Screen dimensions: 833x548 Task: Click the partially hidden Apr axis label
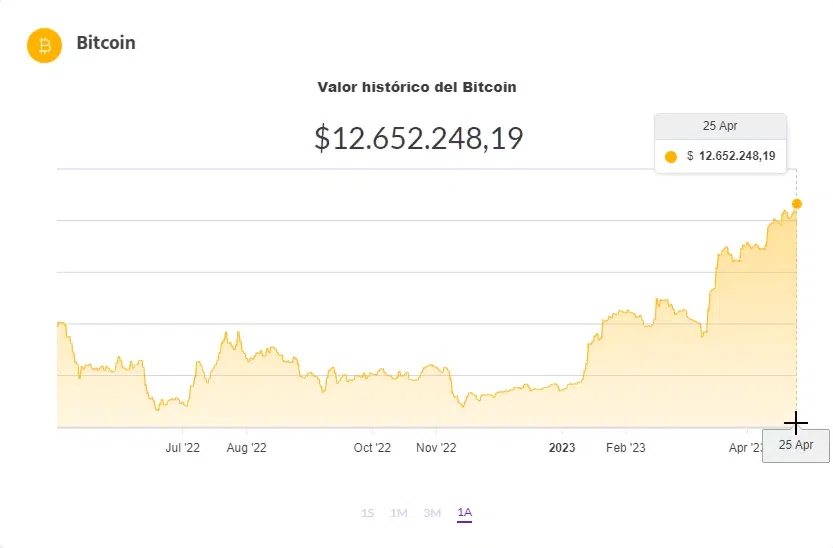(745, 448)
